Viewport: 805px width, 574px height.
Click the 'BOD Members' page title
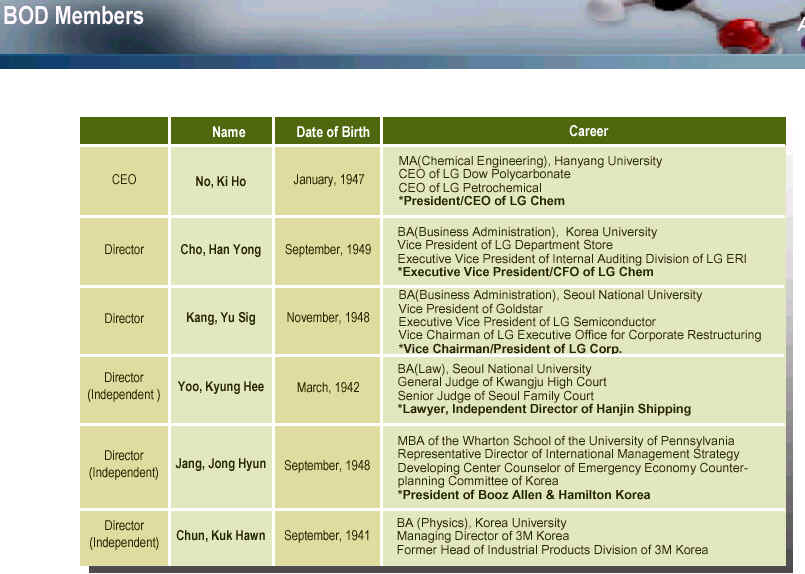coord(73,15)
